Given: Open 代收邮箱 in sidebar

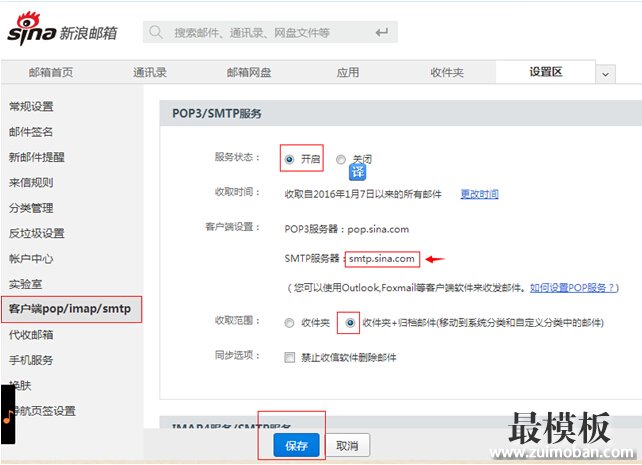Looking at the screenshot, I should pyautogui.click(x=31, y=335).
